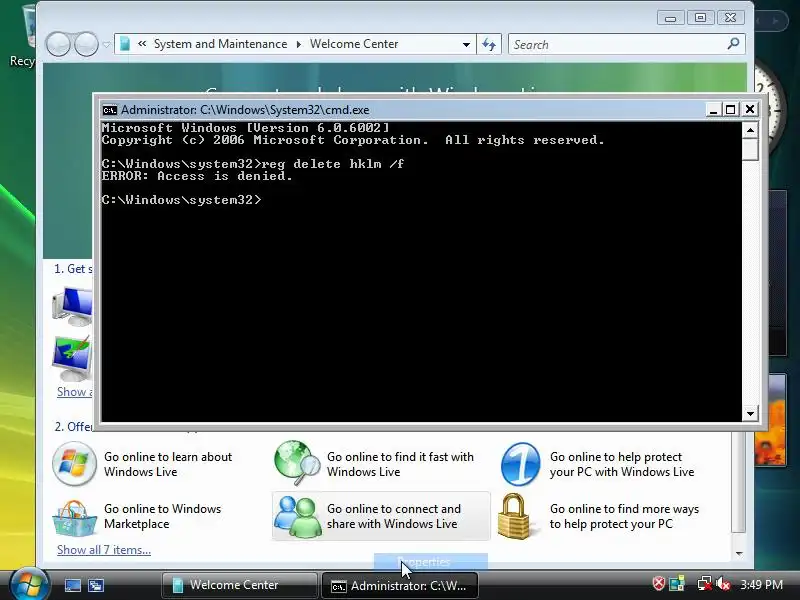Click Welcome Center breadcrumb

pos(354,44)
